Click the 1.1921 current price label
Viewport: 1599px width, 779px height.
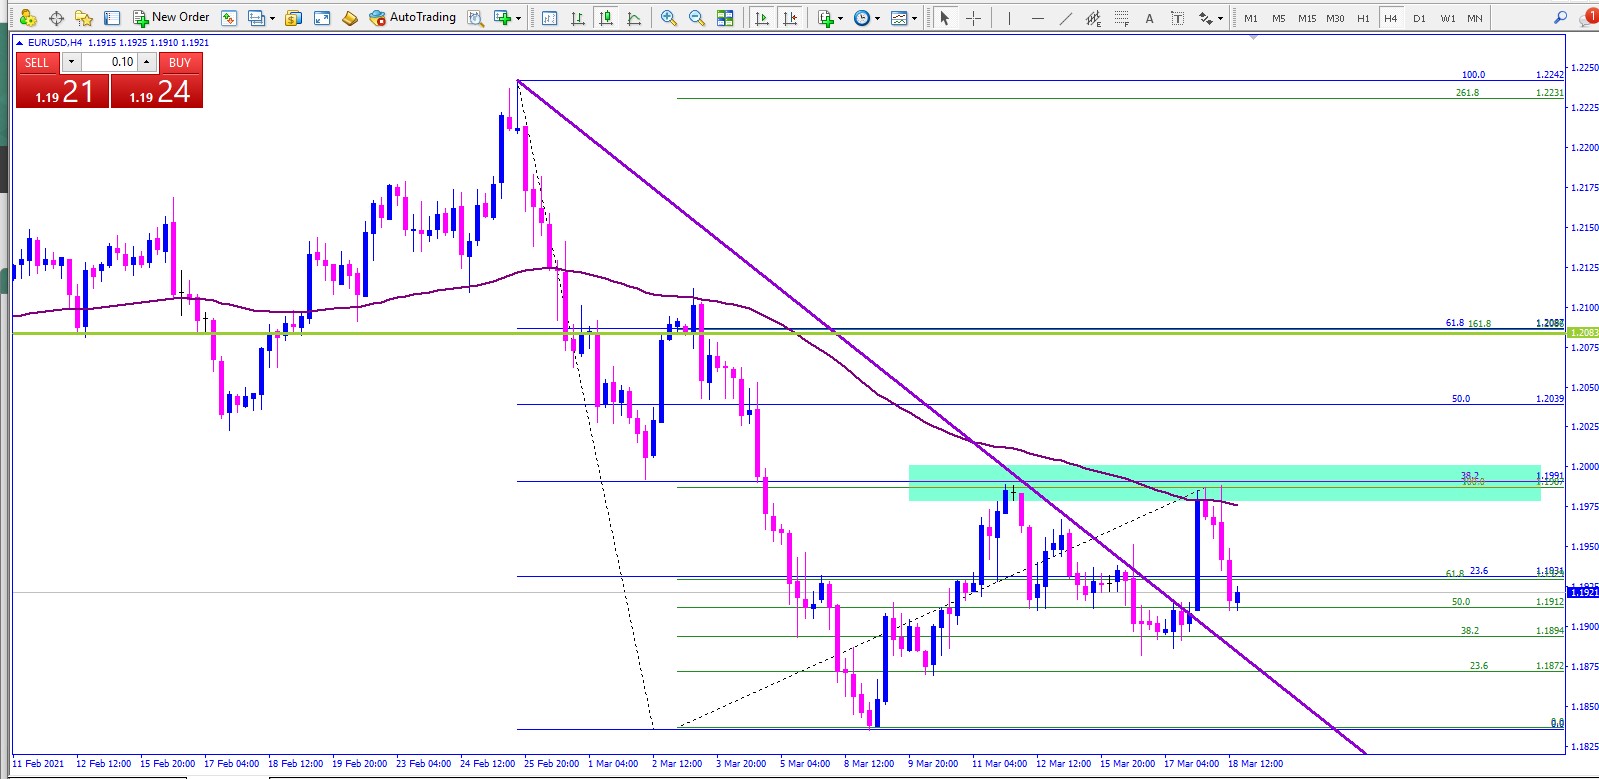[1584, 593]
